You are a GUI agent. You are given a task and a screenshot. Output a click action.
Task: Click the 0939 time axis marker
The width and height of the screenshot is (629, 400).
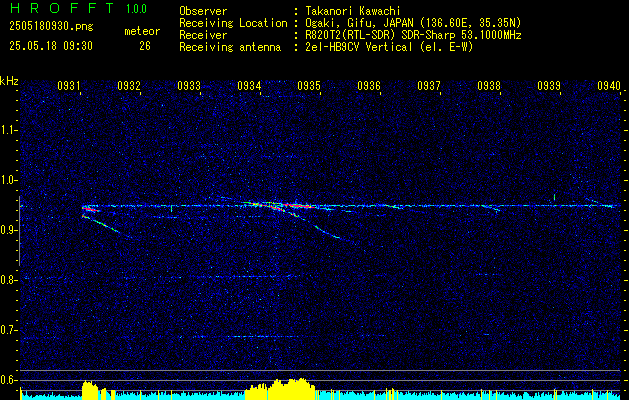(549, 86)
